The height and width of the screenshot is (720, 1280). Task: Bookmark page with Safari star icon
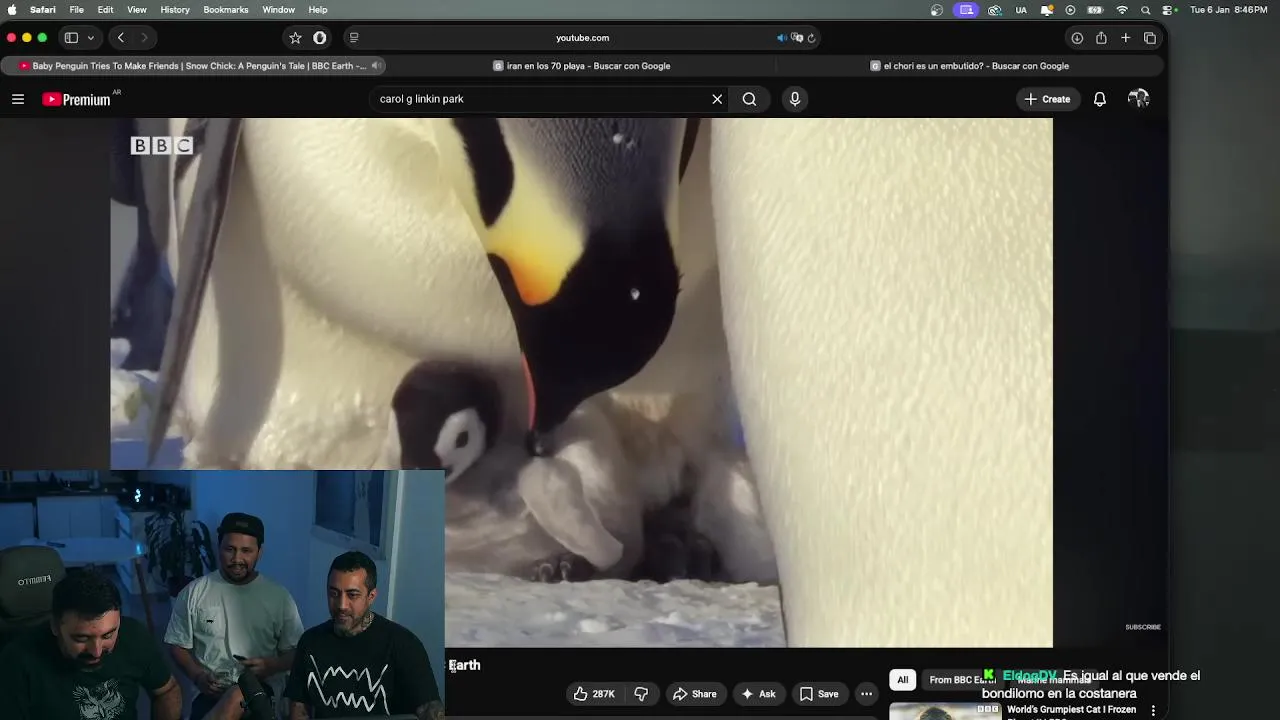click(295, 38)
